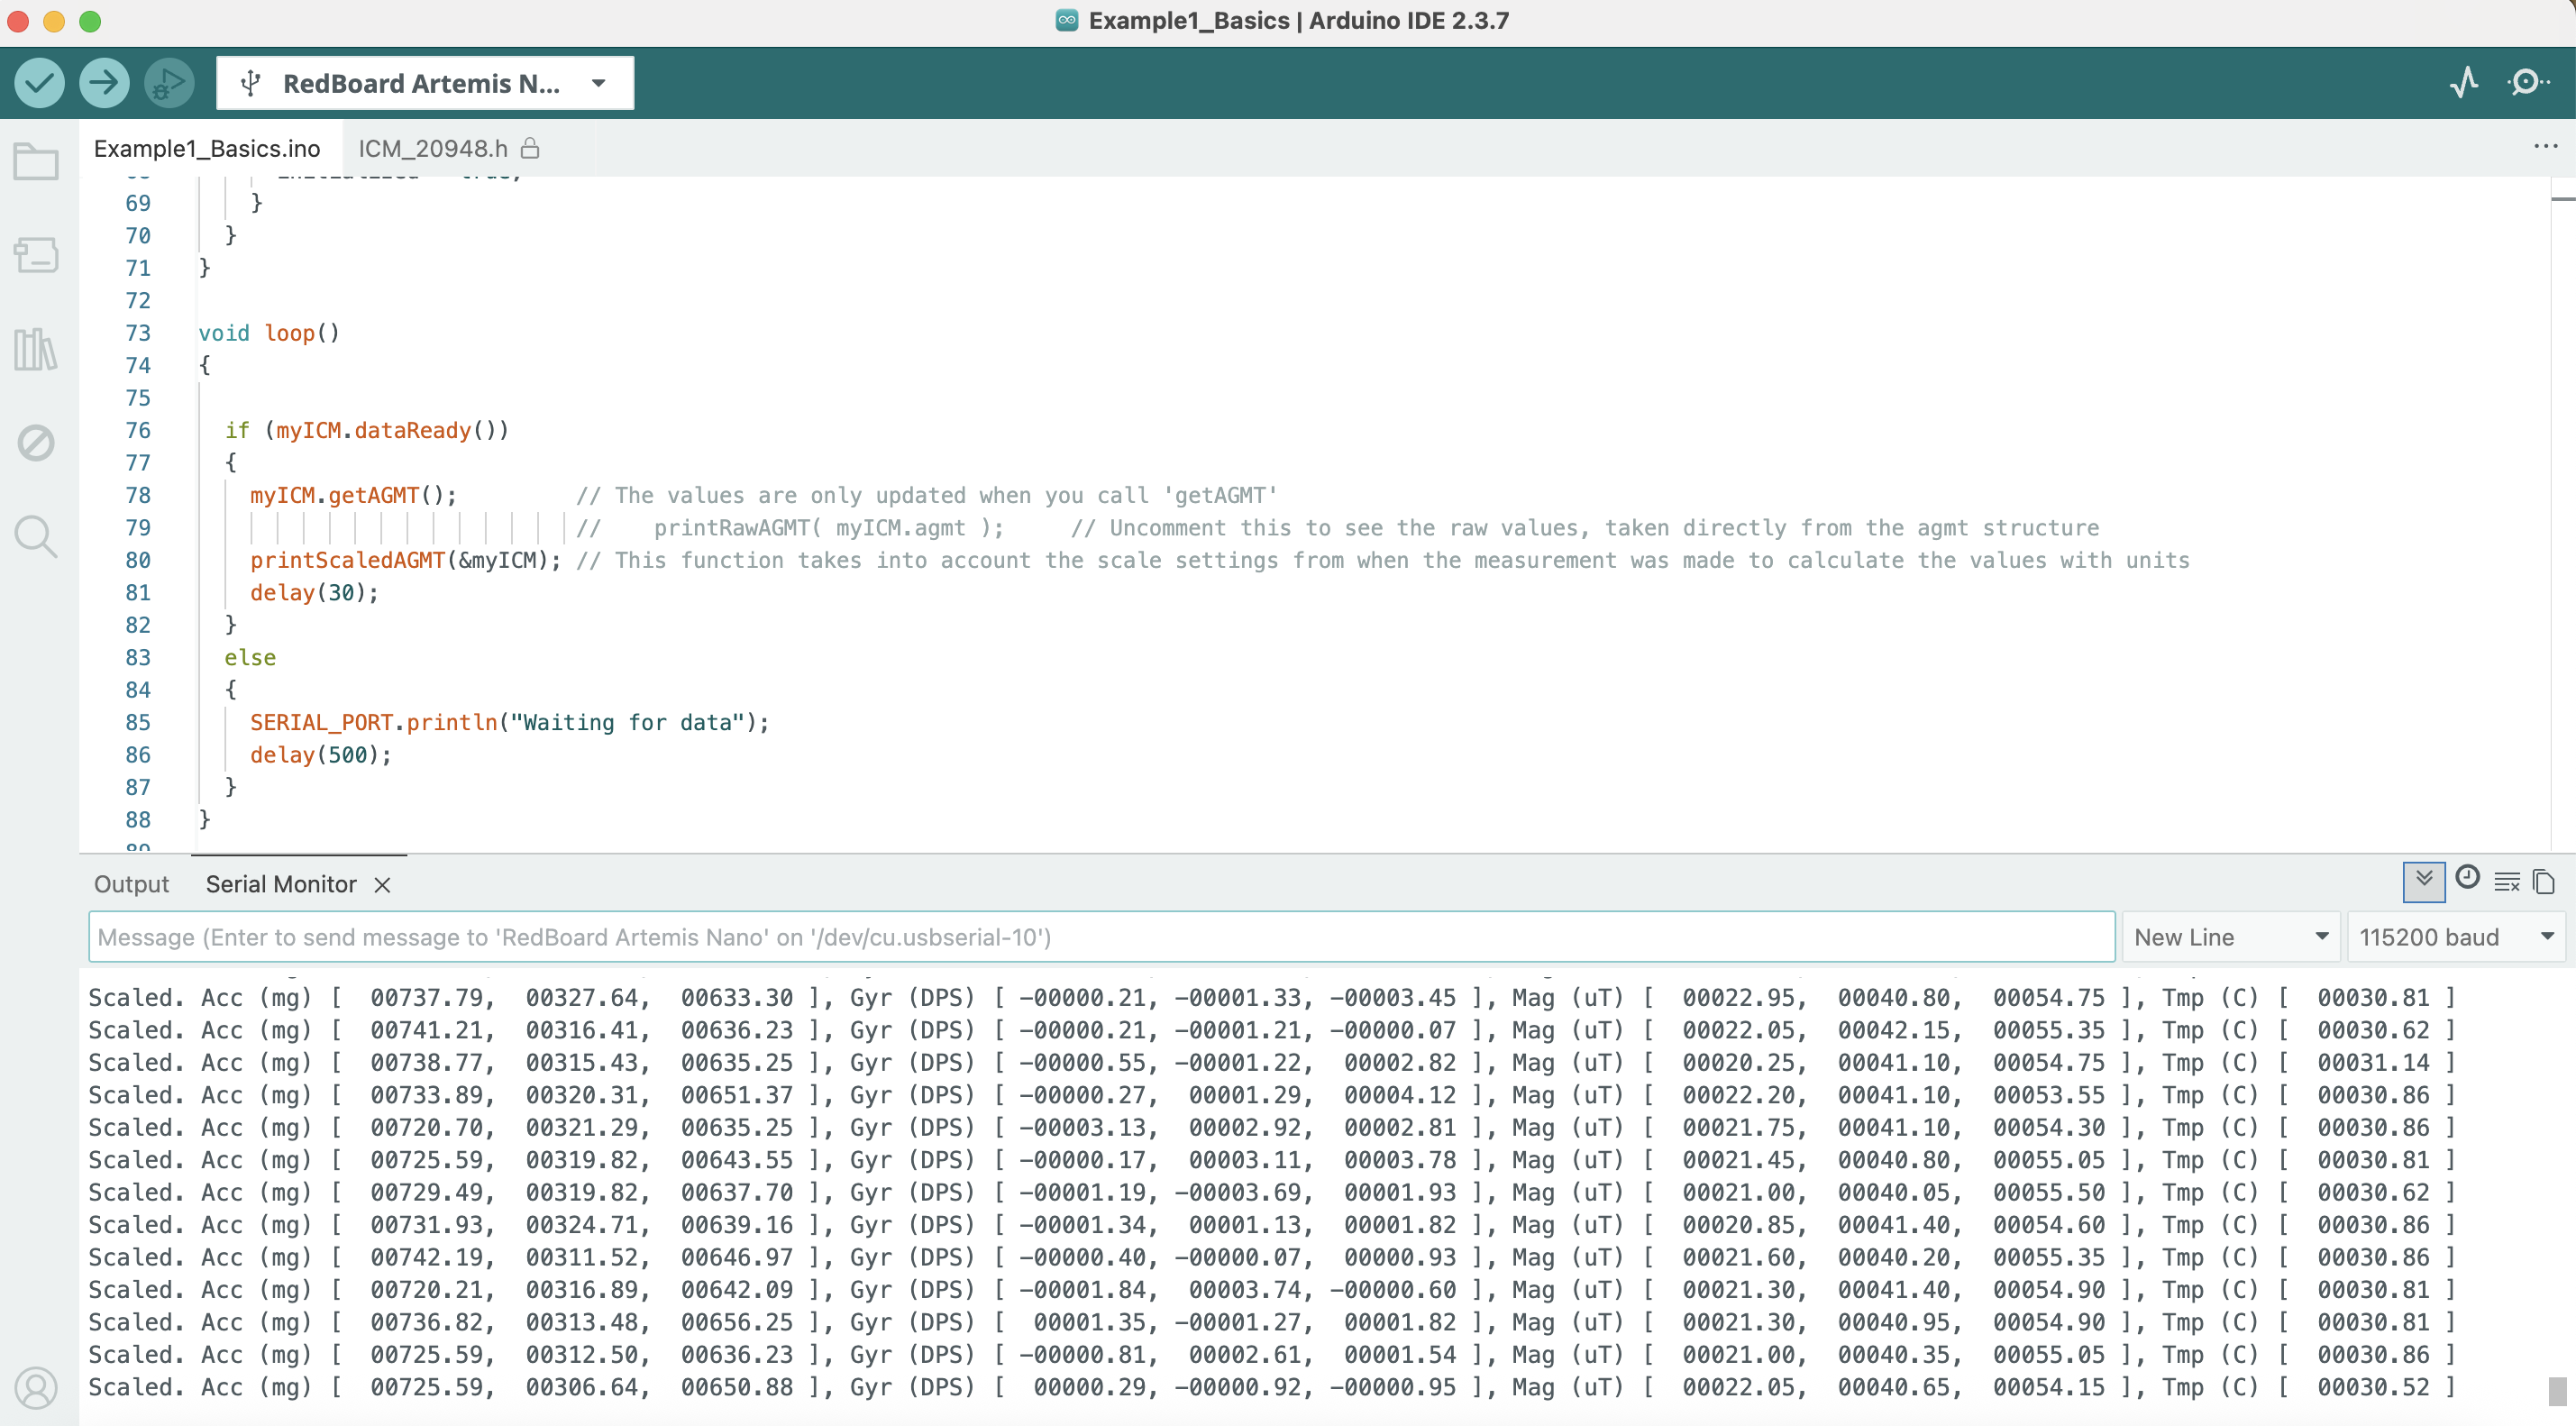Open the Search magnifier sidebar icon
Image resolution: width=2576 pixels, height=1426 pixels.
[x=36, y=537]
